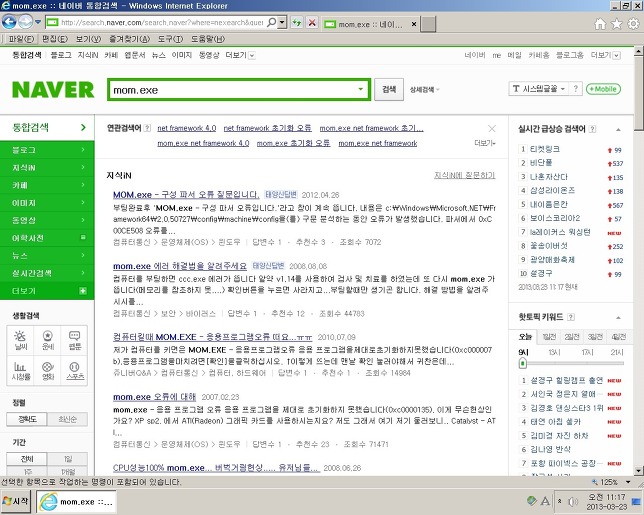Expand the 어학사전 sidebar section
The image size is (644, 515).
pos(83,237)
